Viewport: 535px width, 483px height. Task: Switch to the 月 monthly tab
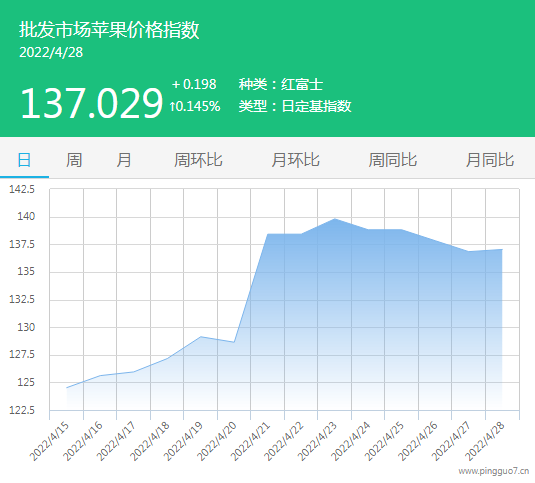tap(124, 160)
